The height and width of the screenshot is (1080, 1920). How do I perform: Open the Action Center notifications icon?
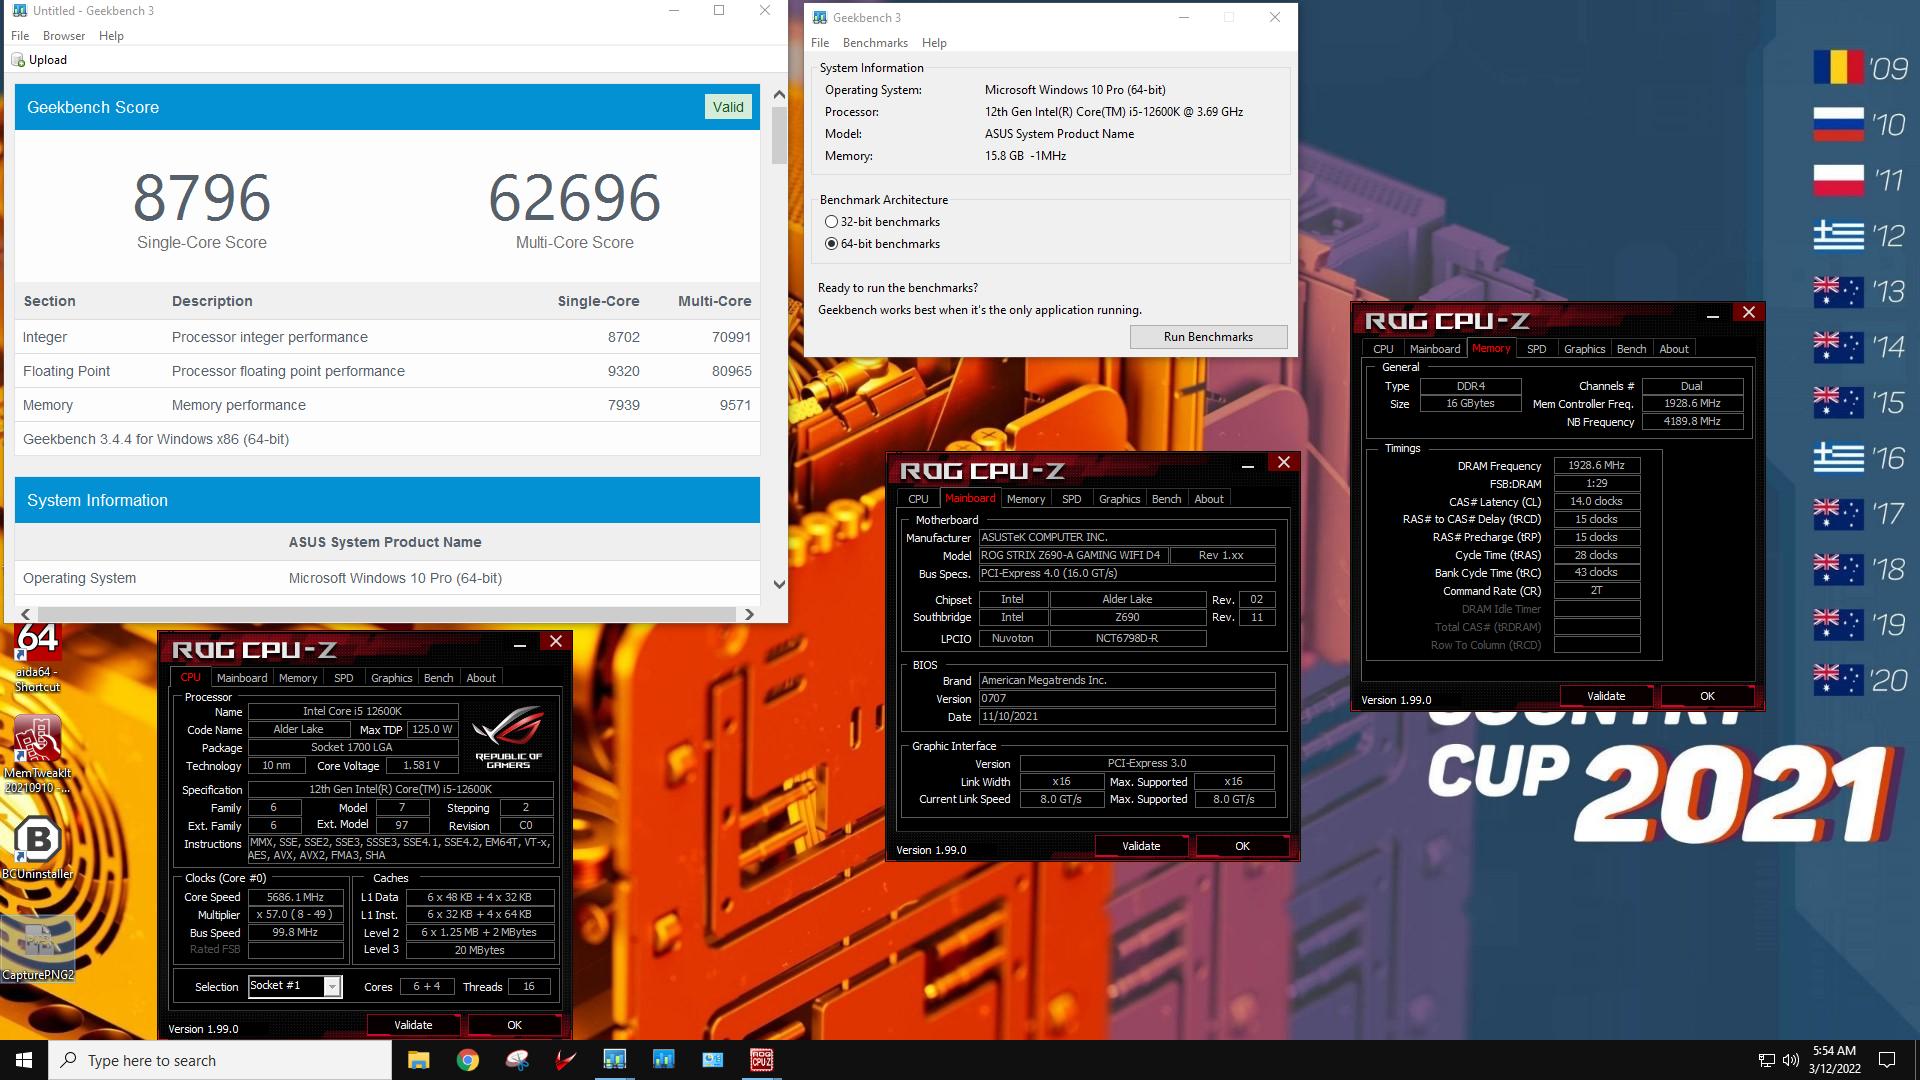[1887, 1060]
